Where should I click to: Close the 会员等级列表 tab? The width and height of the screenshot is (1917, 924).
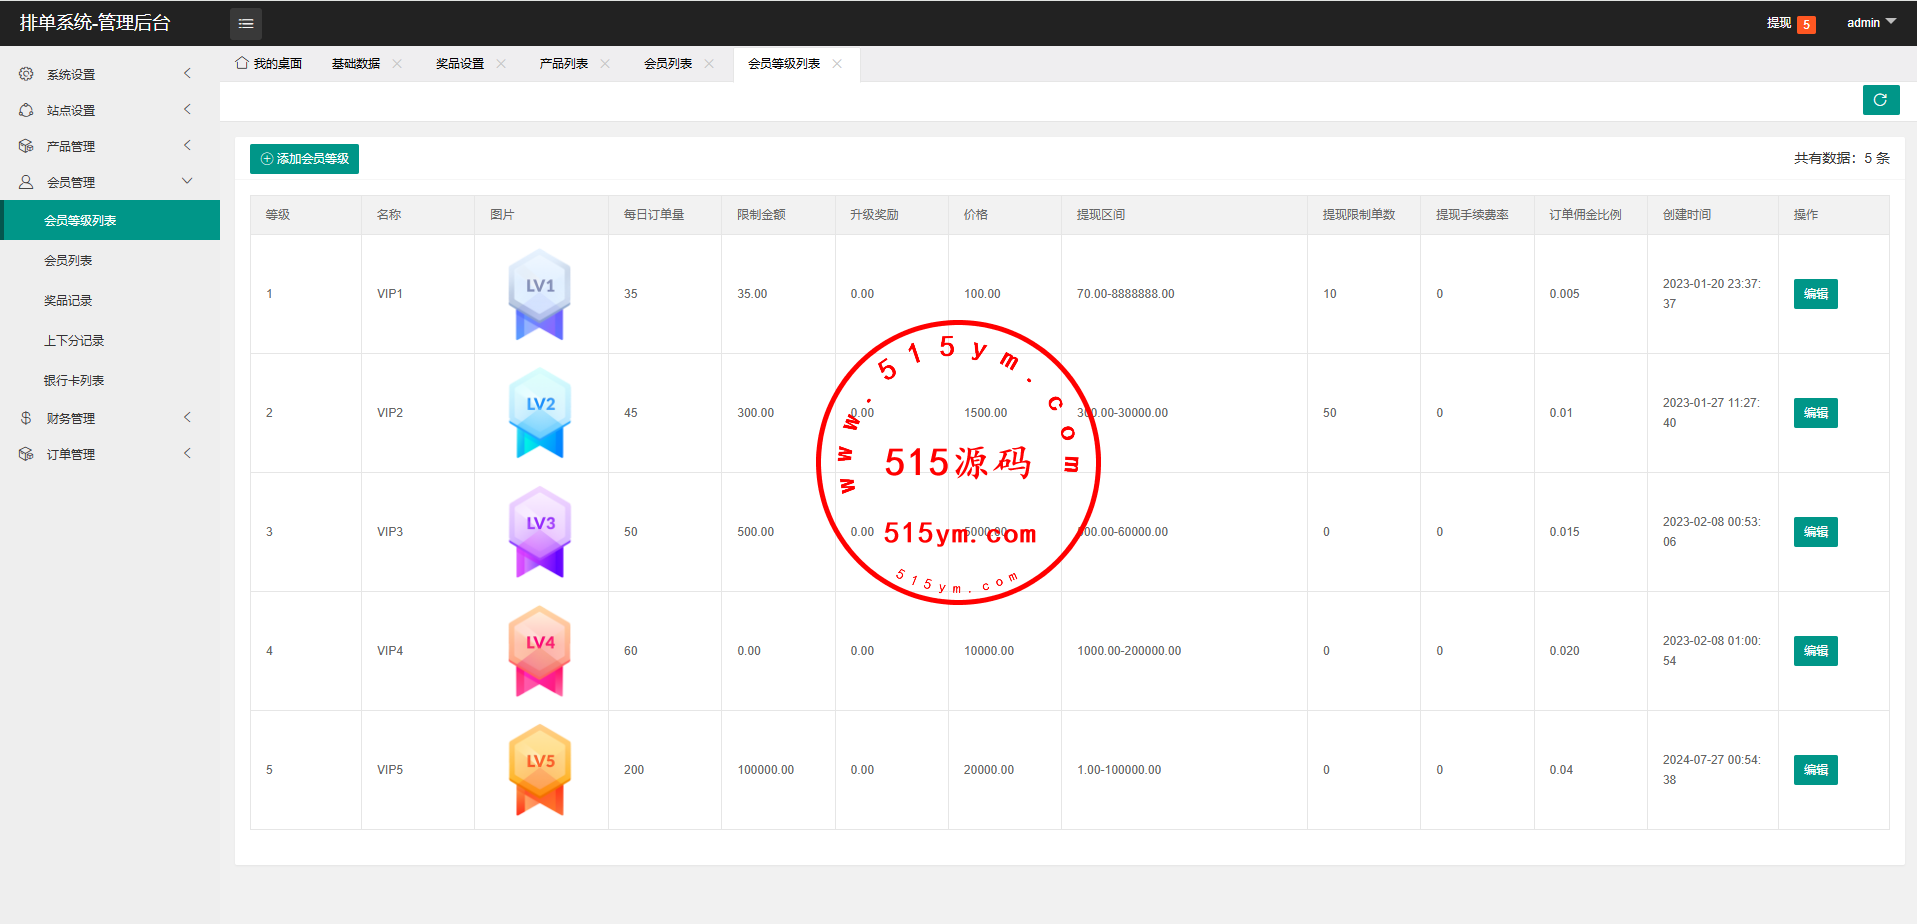(x=837, y=64)
